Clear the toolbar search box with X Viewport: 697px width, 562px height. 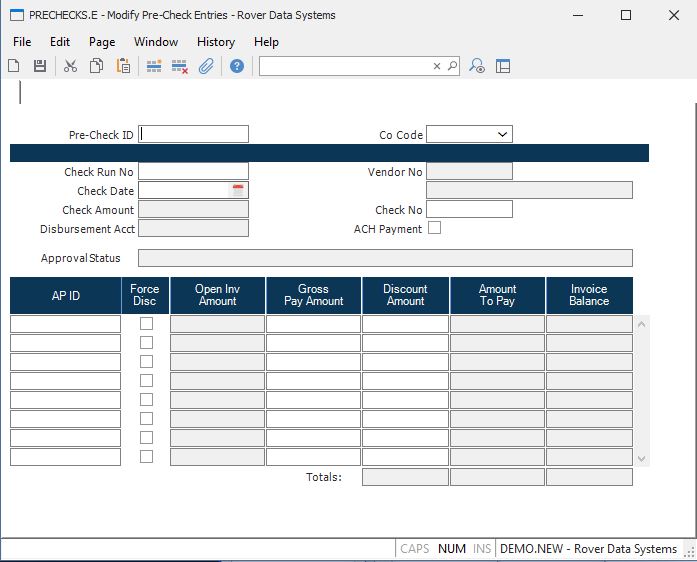(436, 66)
